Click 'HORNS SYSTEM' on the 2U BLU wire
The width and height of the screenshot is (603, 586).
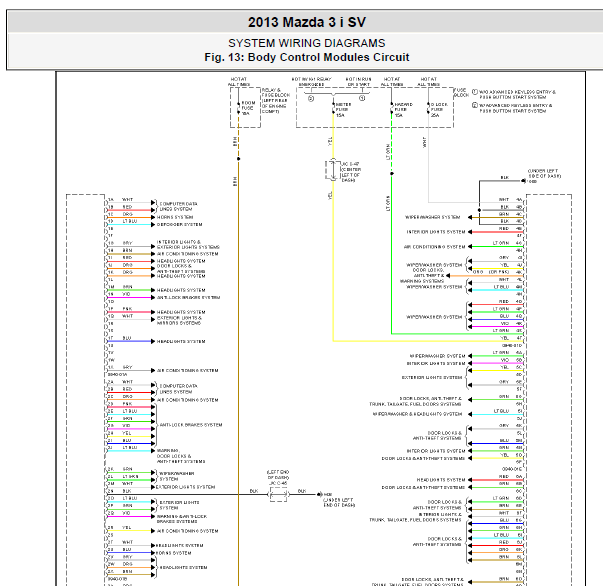tap(173, 553)
